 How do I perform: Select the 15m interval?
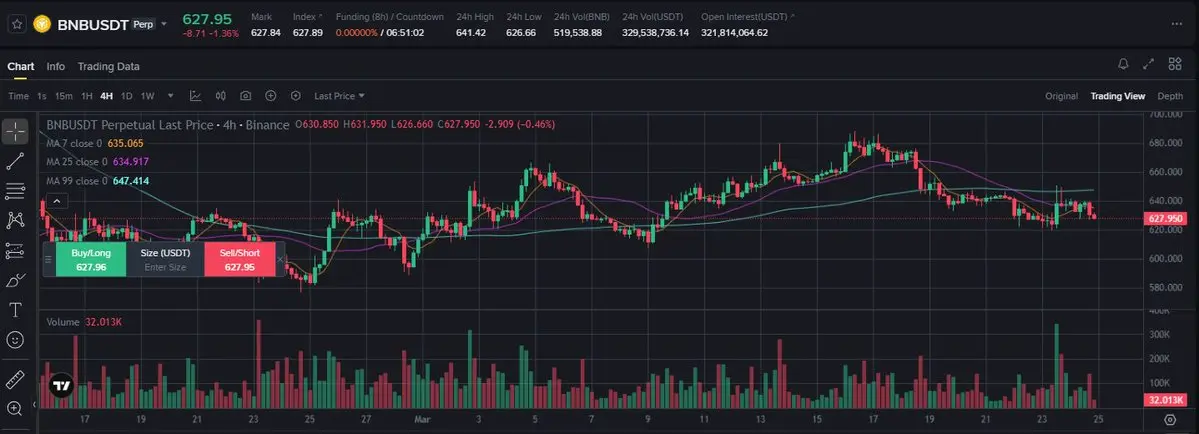[x=64, y=96]
